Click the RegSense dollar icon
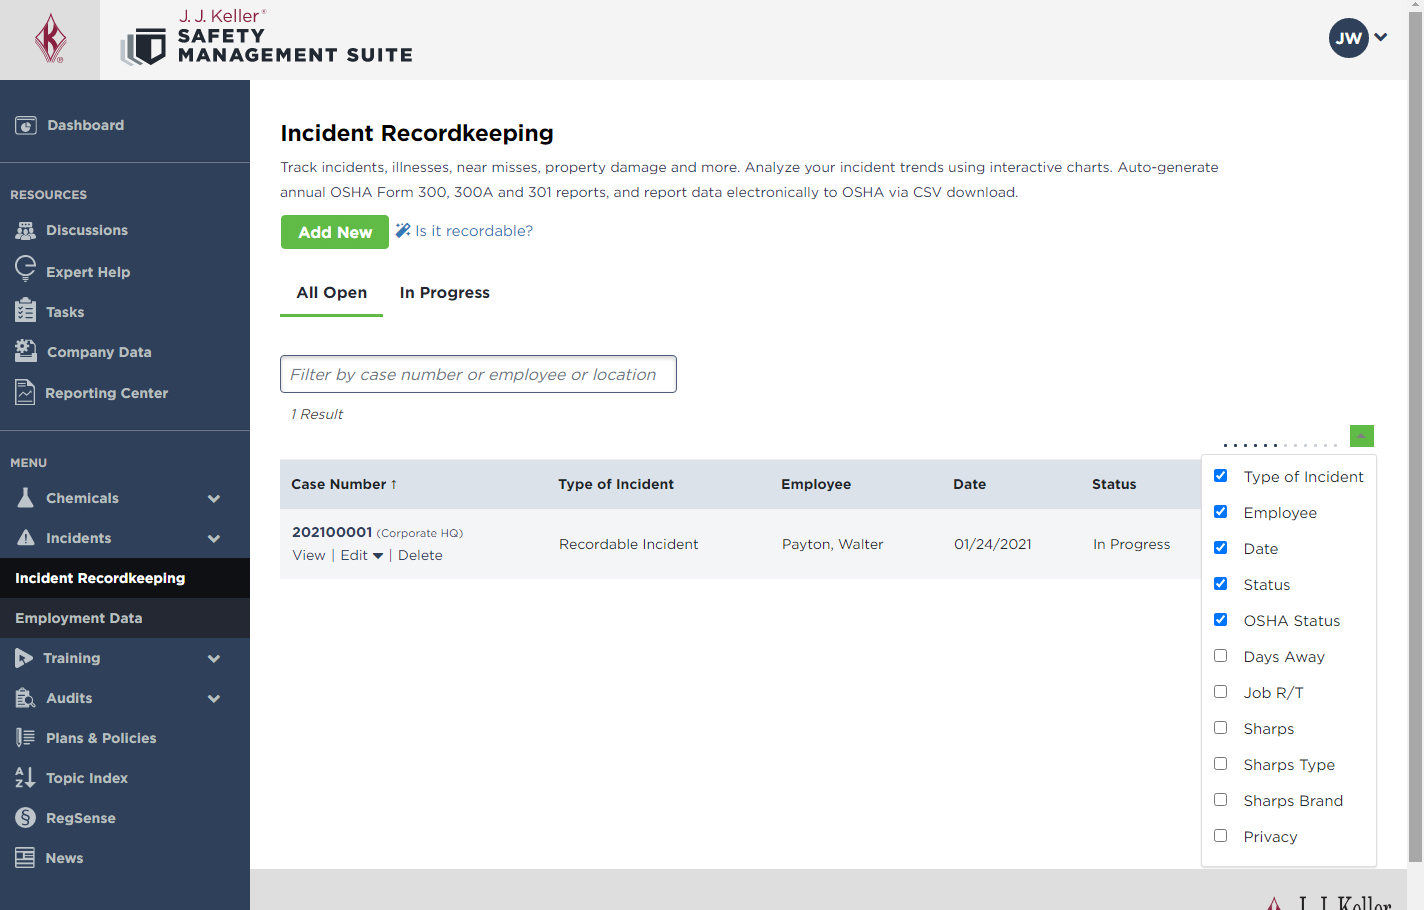 pyautogui.click(x=26, y=817)
